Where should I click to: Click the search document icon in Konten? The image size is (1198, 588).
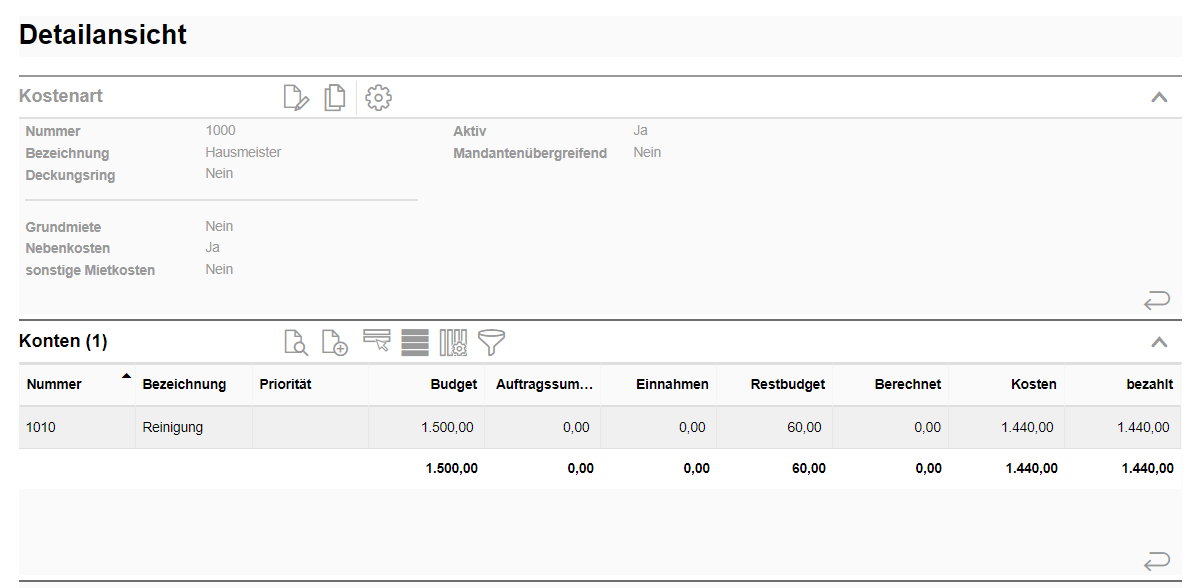pyautogui.click(x=296, y=342)
